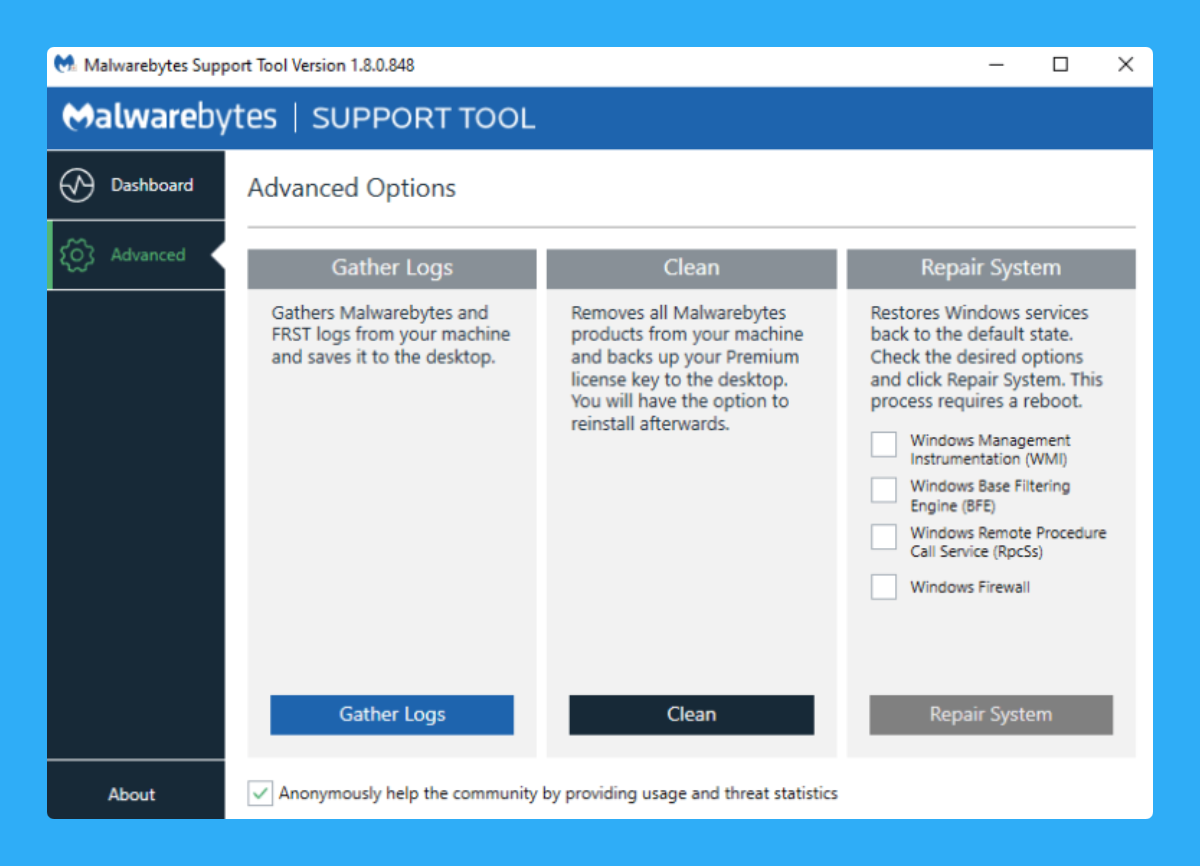Click the Gather Logs description text
This screenshot has height=866, width=1200.
click(x=391, y=335)
